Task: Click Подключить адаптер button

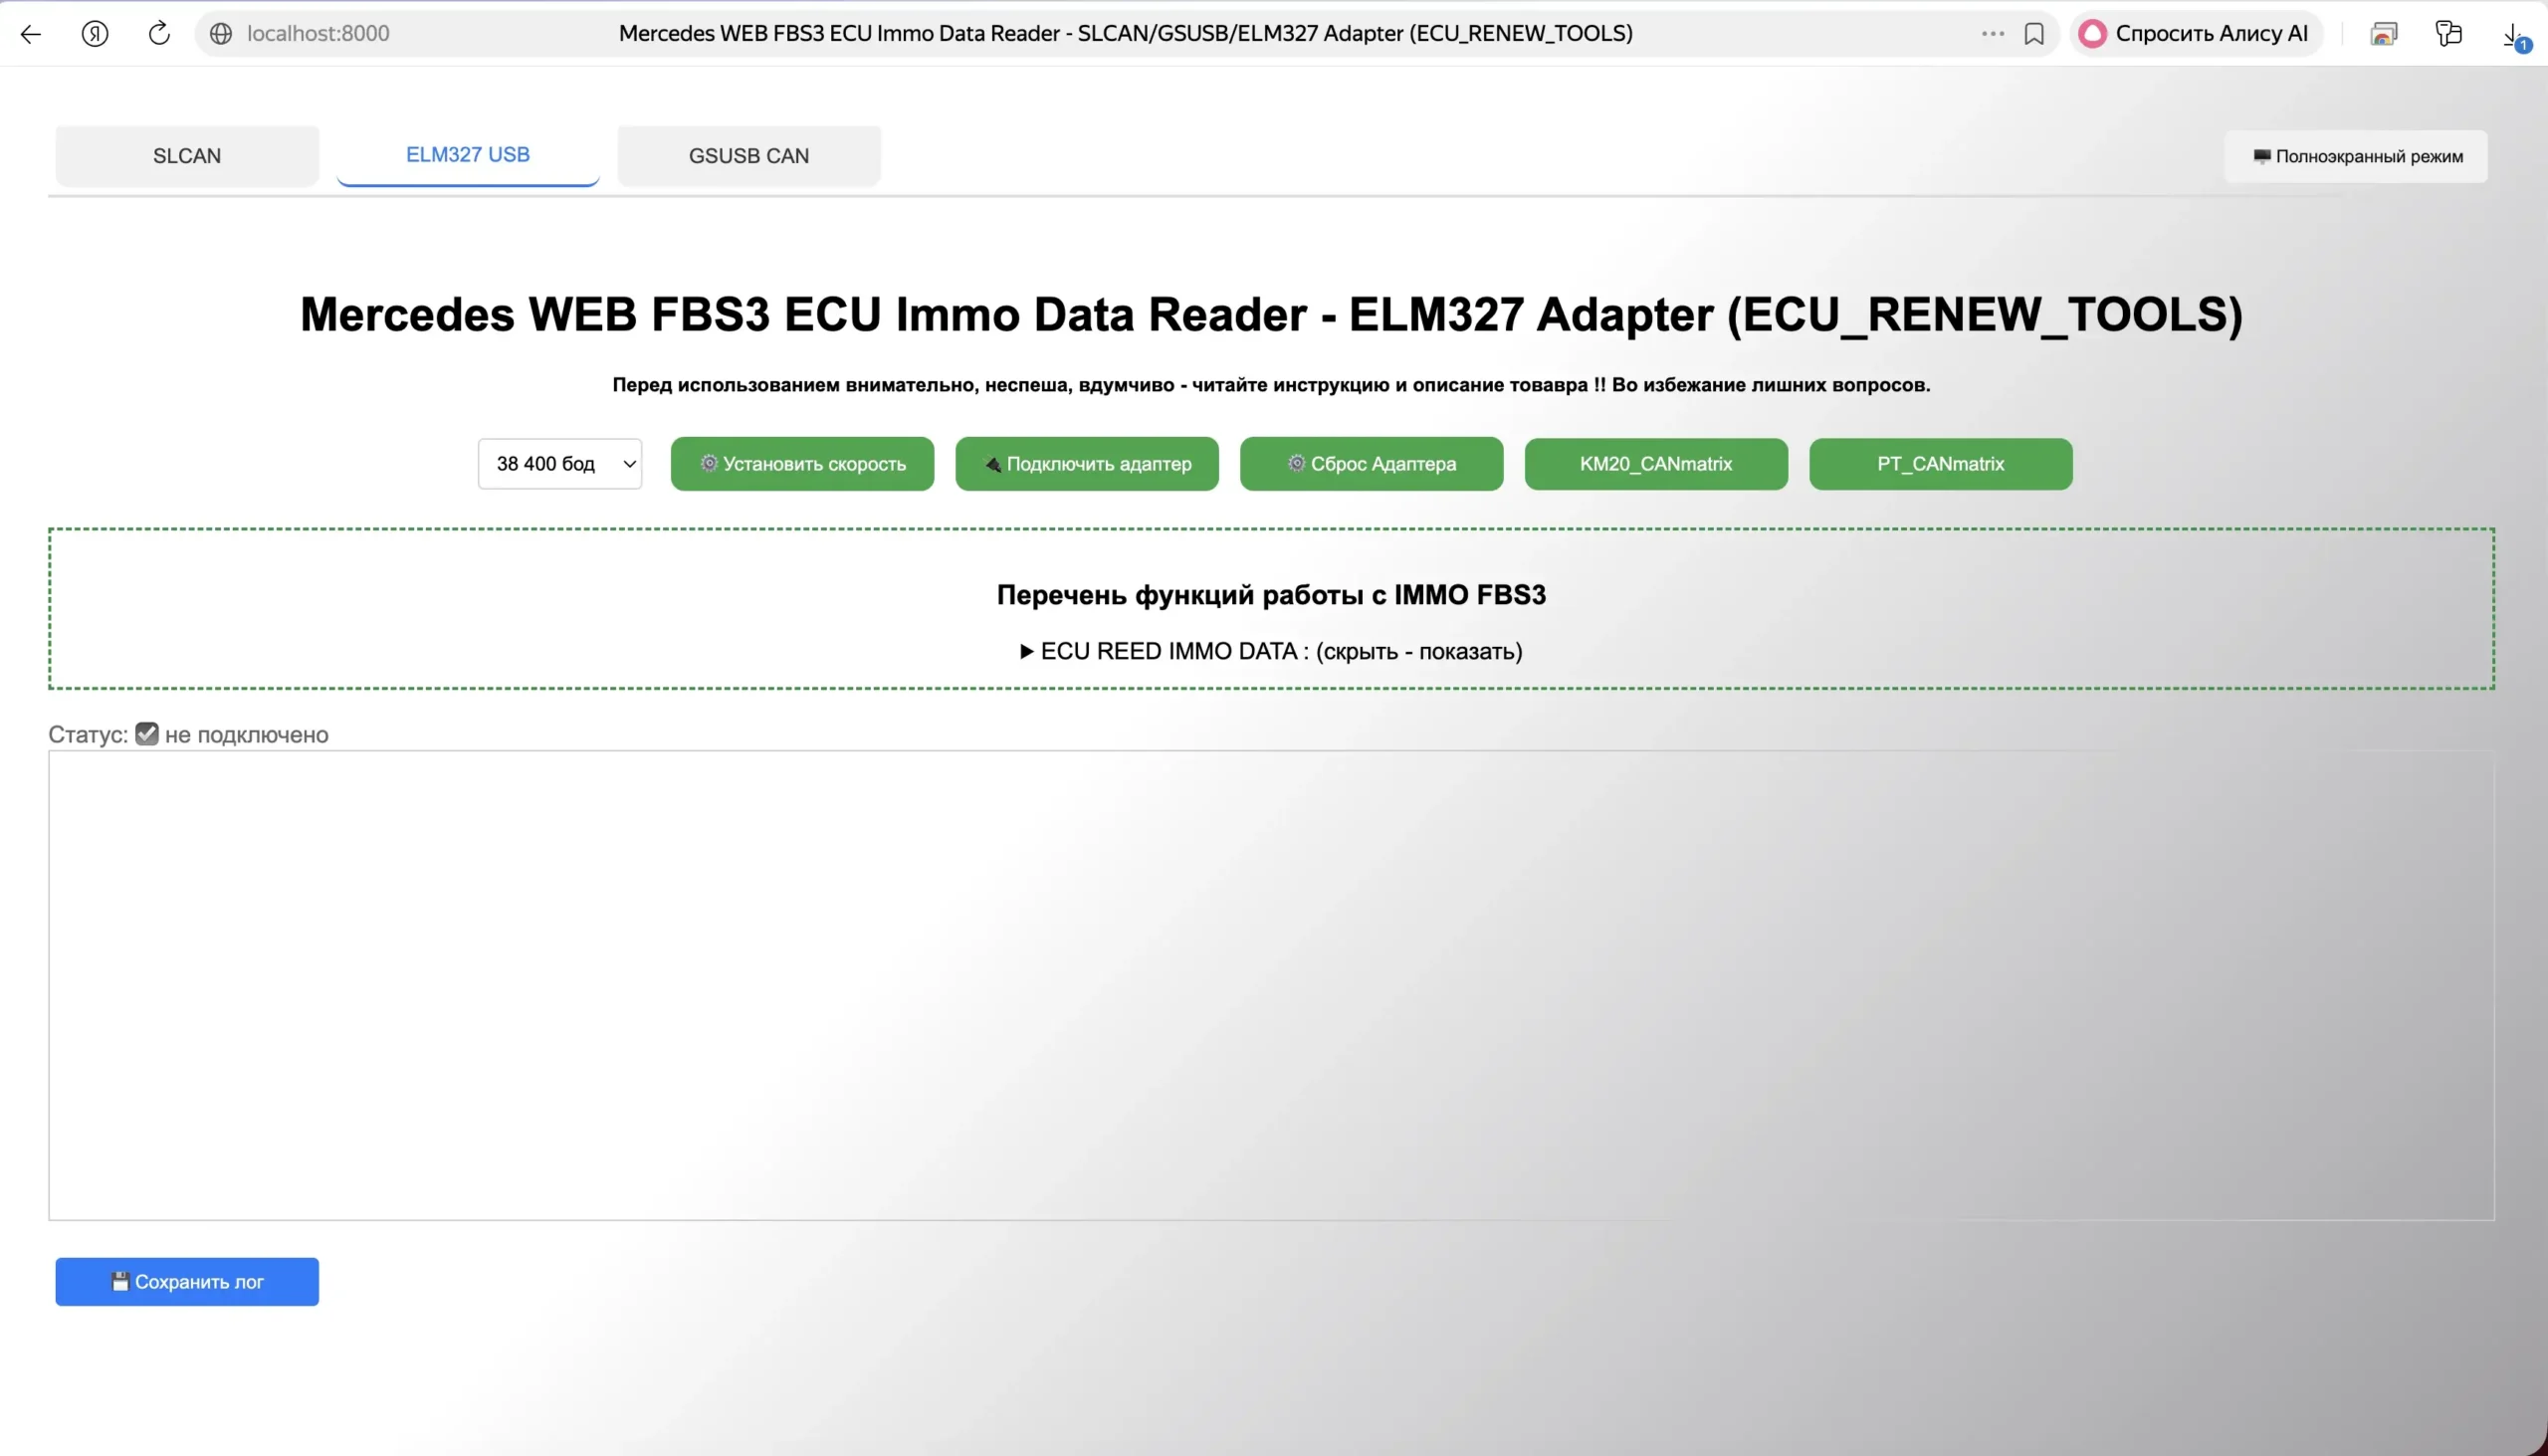Action: [x=1087, y=463]
